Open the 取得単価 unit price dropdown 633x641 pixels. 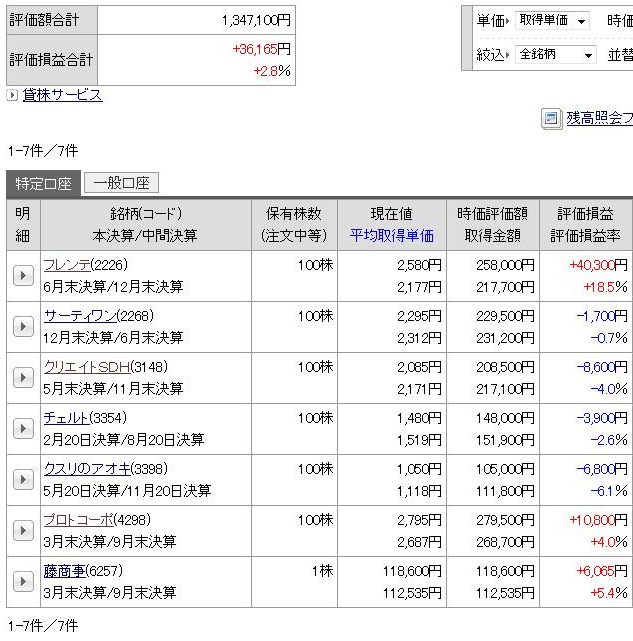pyautogui.click(x=552, y=20)
